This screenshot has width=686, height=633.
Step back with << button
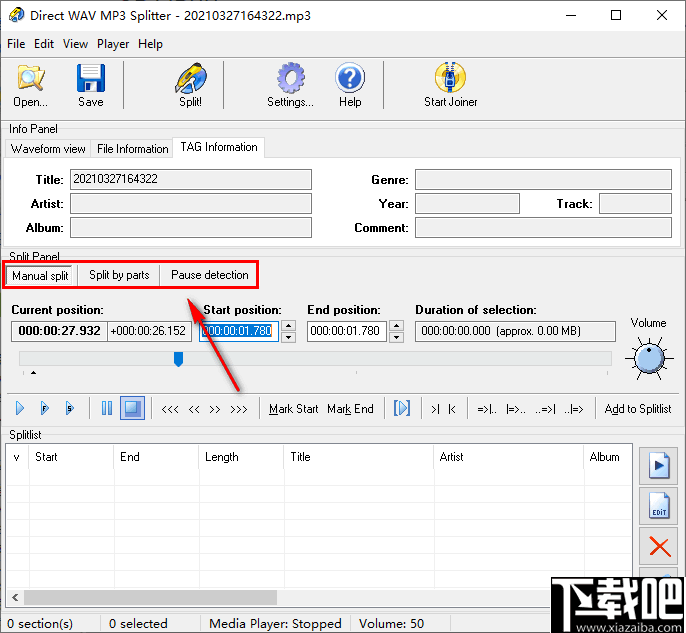[x=194, y=409]
